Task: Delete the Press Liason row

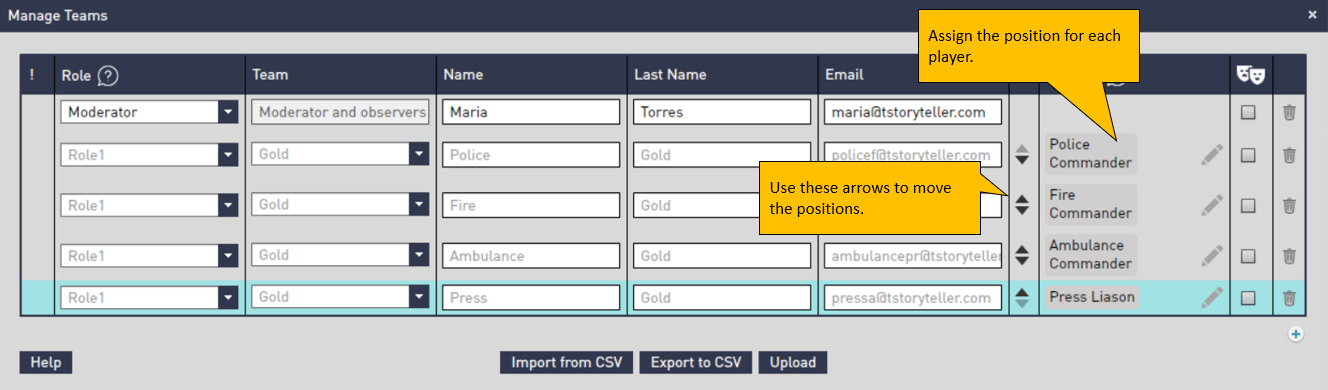Action: (x=1289, y=297)
